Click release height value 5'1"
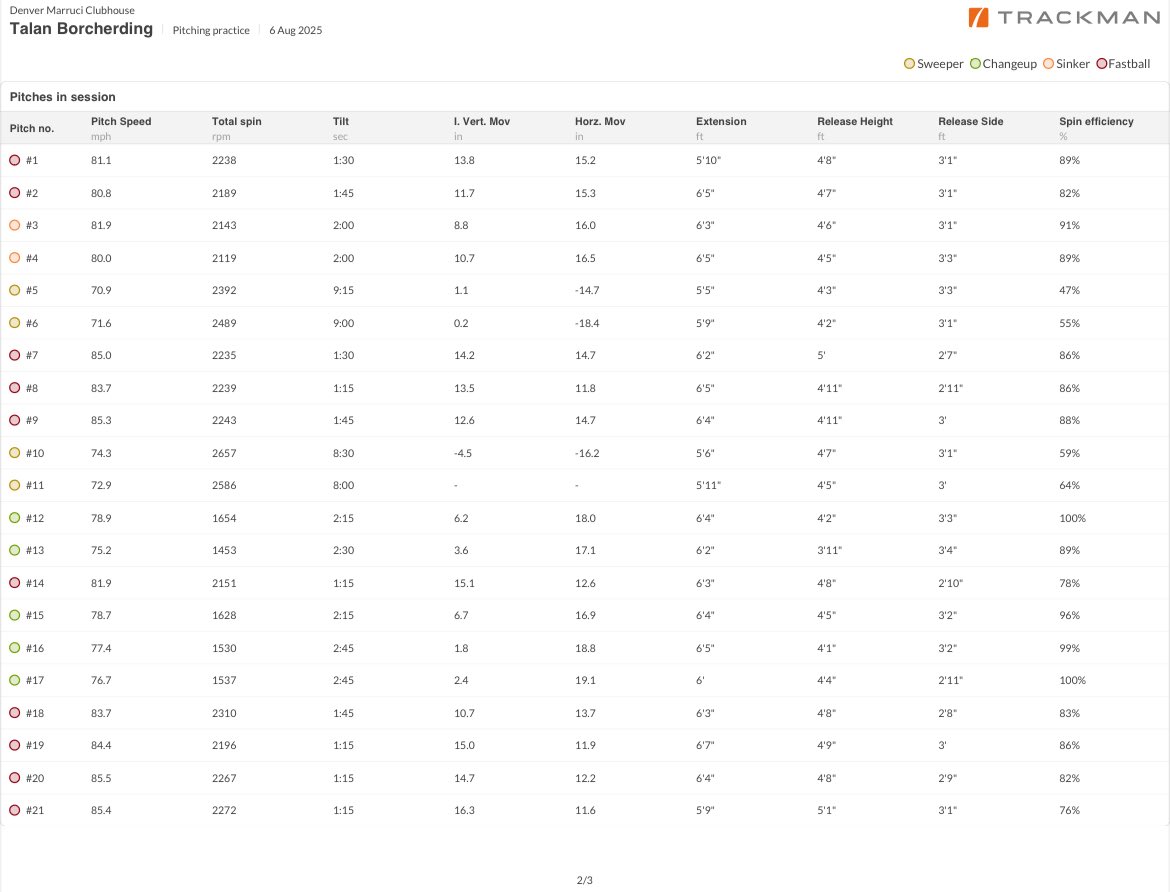 tap(826, 810)
